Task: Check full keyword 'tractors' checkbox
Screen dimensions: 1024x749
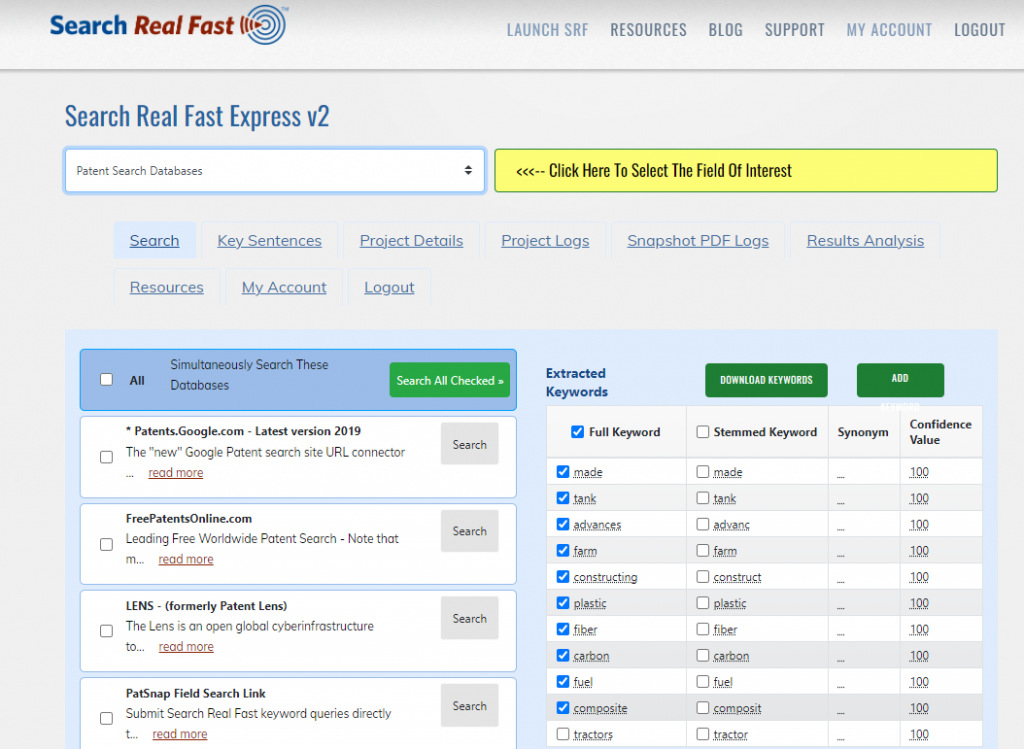Action: [563, 734]
